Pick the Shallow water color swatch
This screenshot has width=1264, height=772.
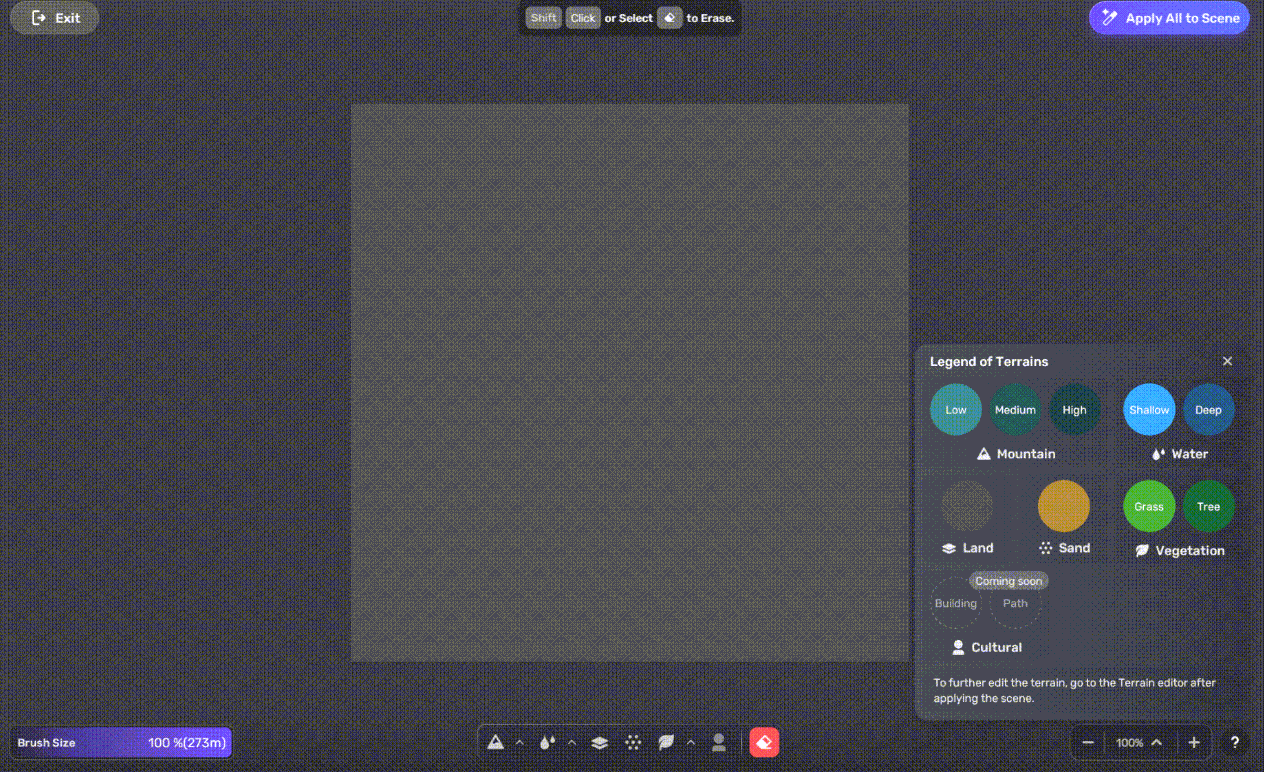1149,410
